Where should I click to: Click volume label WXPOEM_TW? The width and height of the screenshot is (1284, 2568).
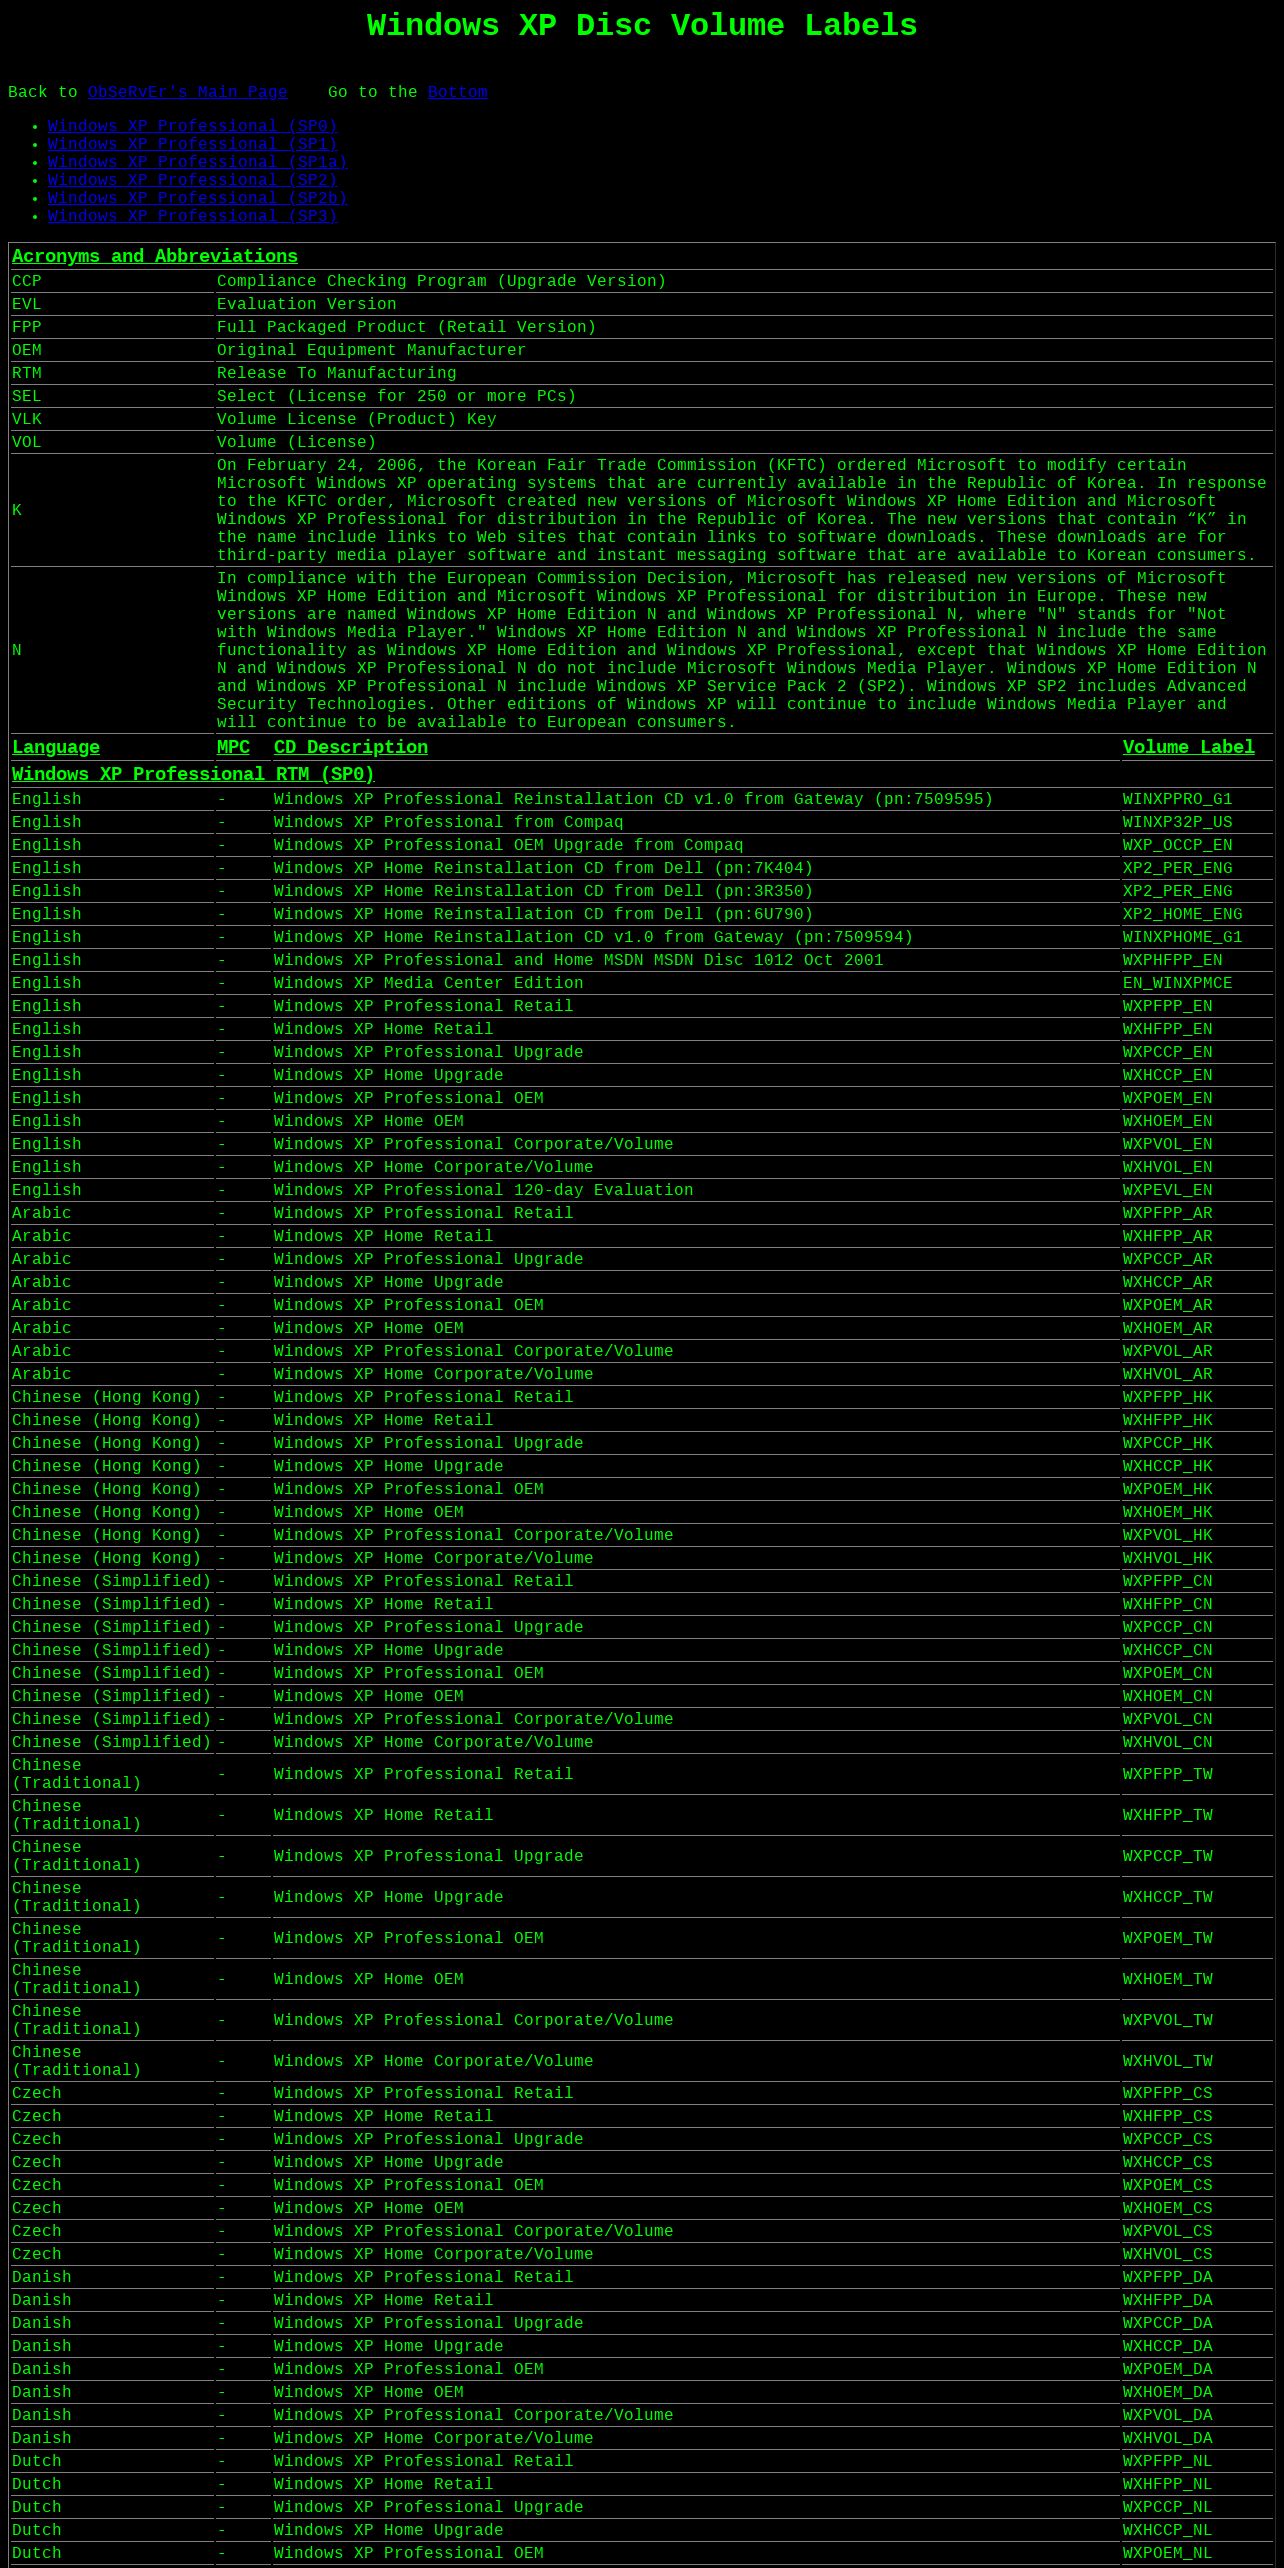coord(1167,1938)
